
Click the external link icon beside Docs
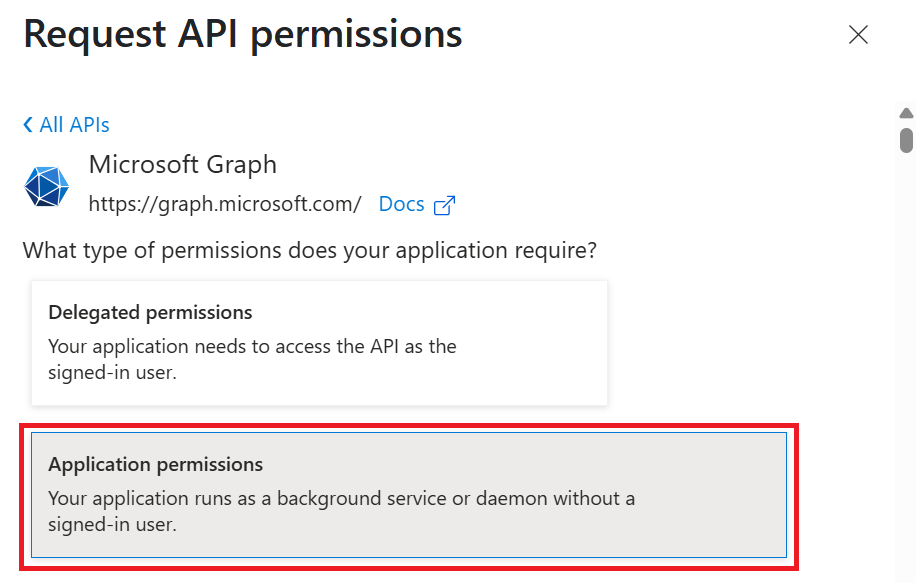444,205
